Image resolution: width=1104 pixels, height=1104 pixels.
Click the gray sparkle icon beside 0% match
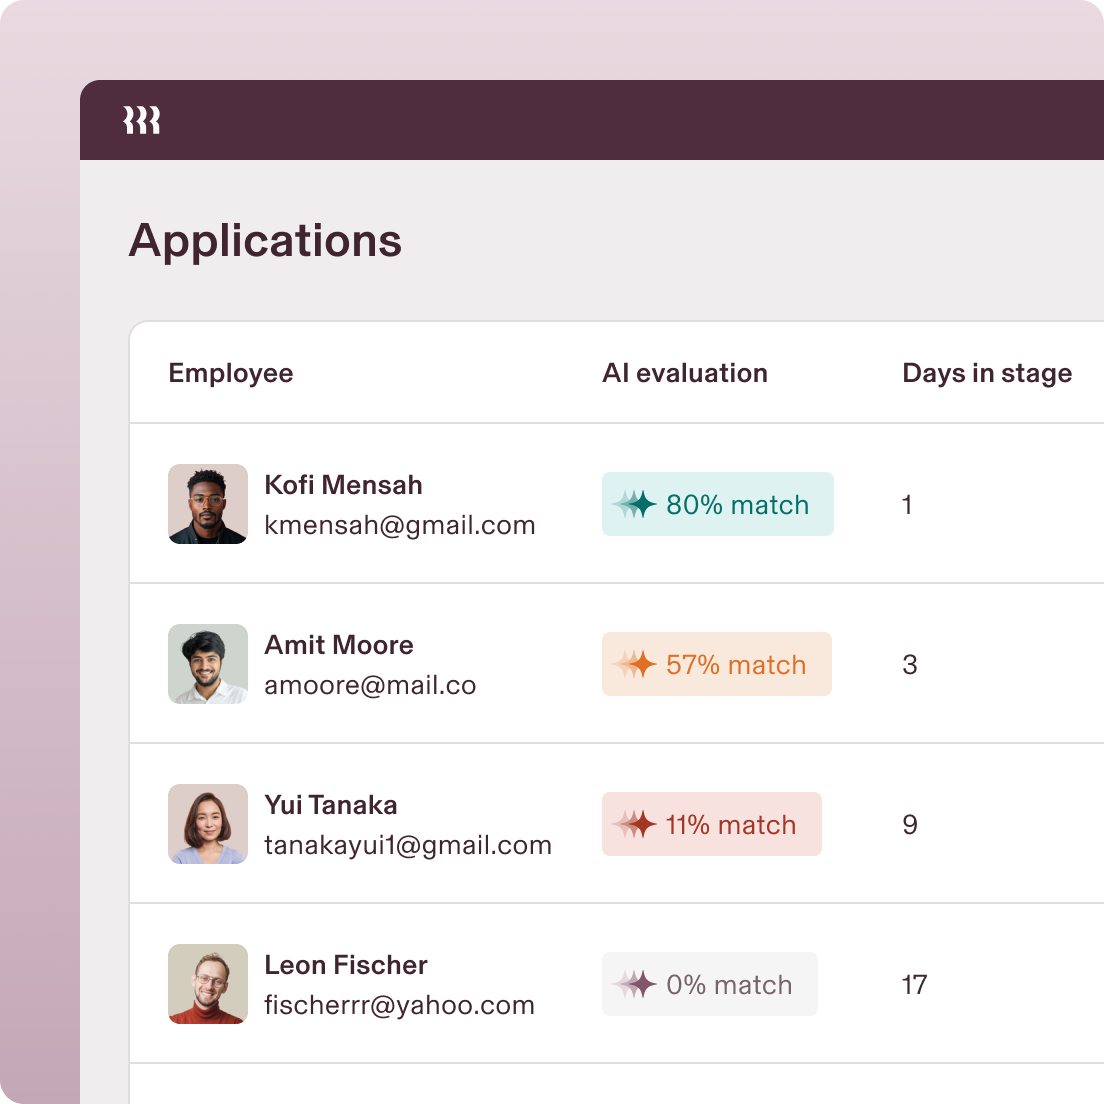pyautogui.click(x=633, y=984)
